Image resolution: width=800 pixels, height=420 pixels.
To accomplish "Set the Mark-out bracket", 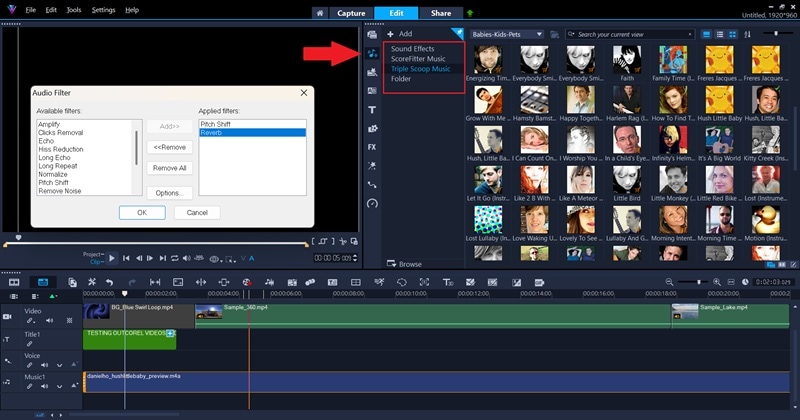I will click(x=333, y=241).
